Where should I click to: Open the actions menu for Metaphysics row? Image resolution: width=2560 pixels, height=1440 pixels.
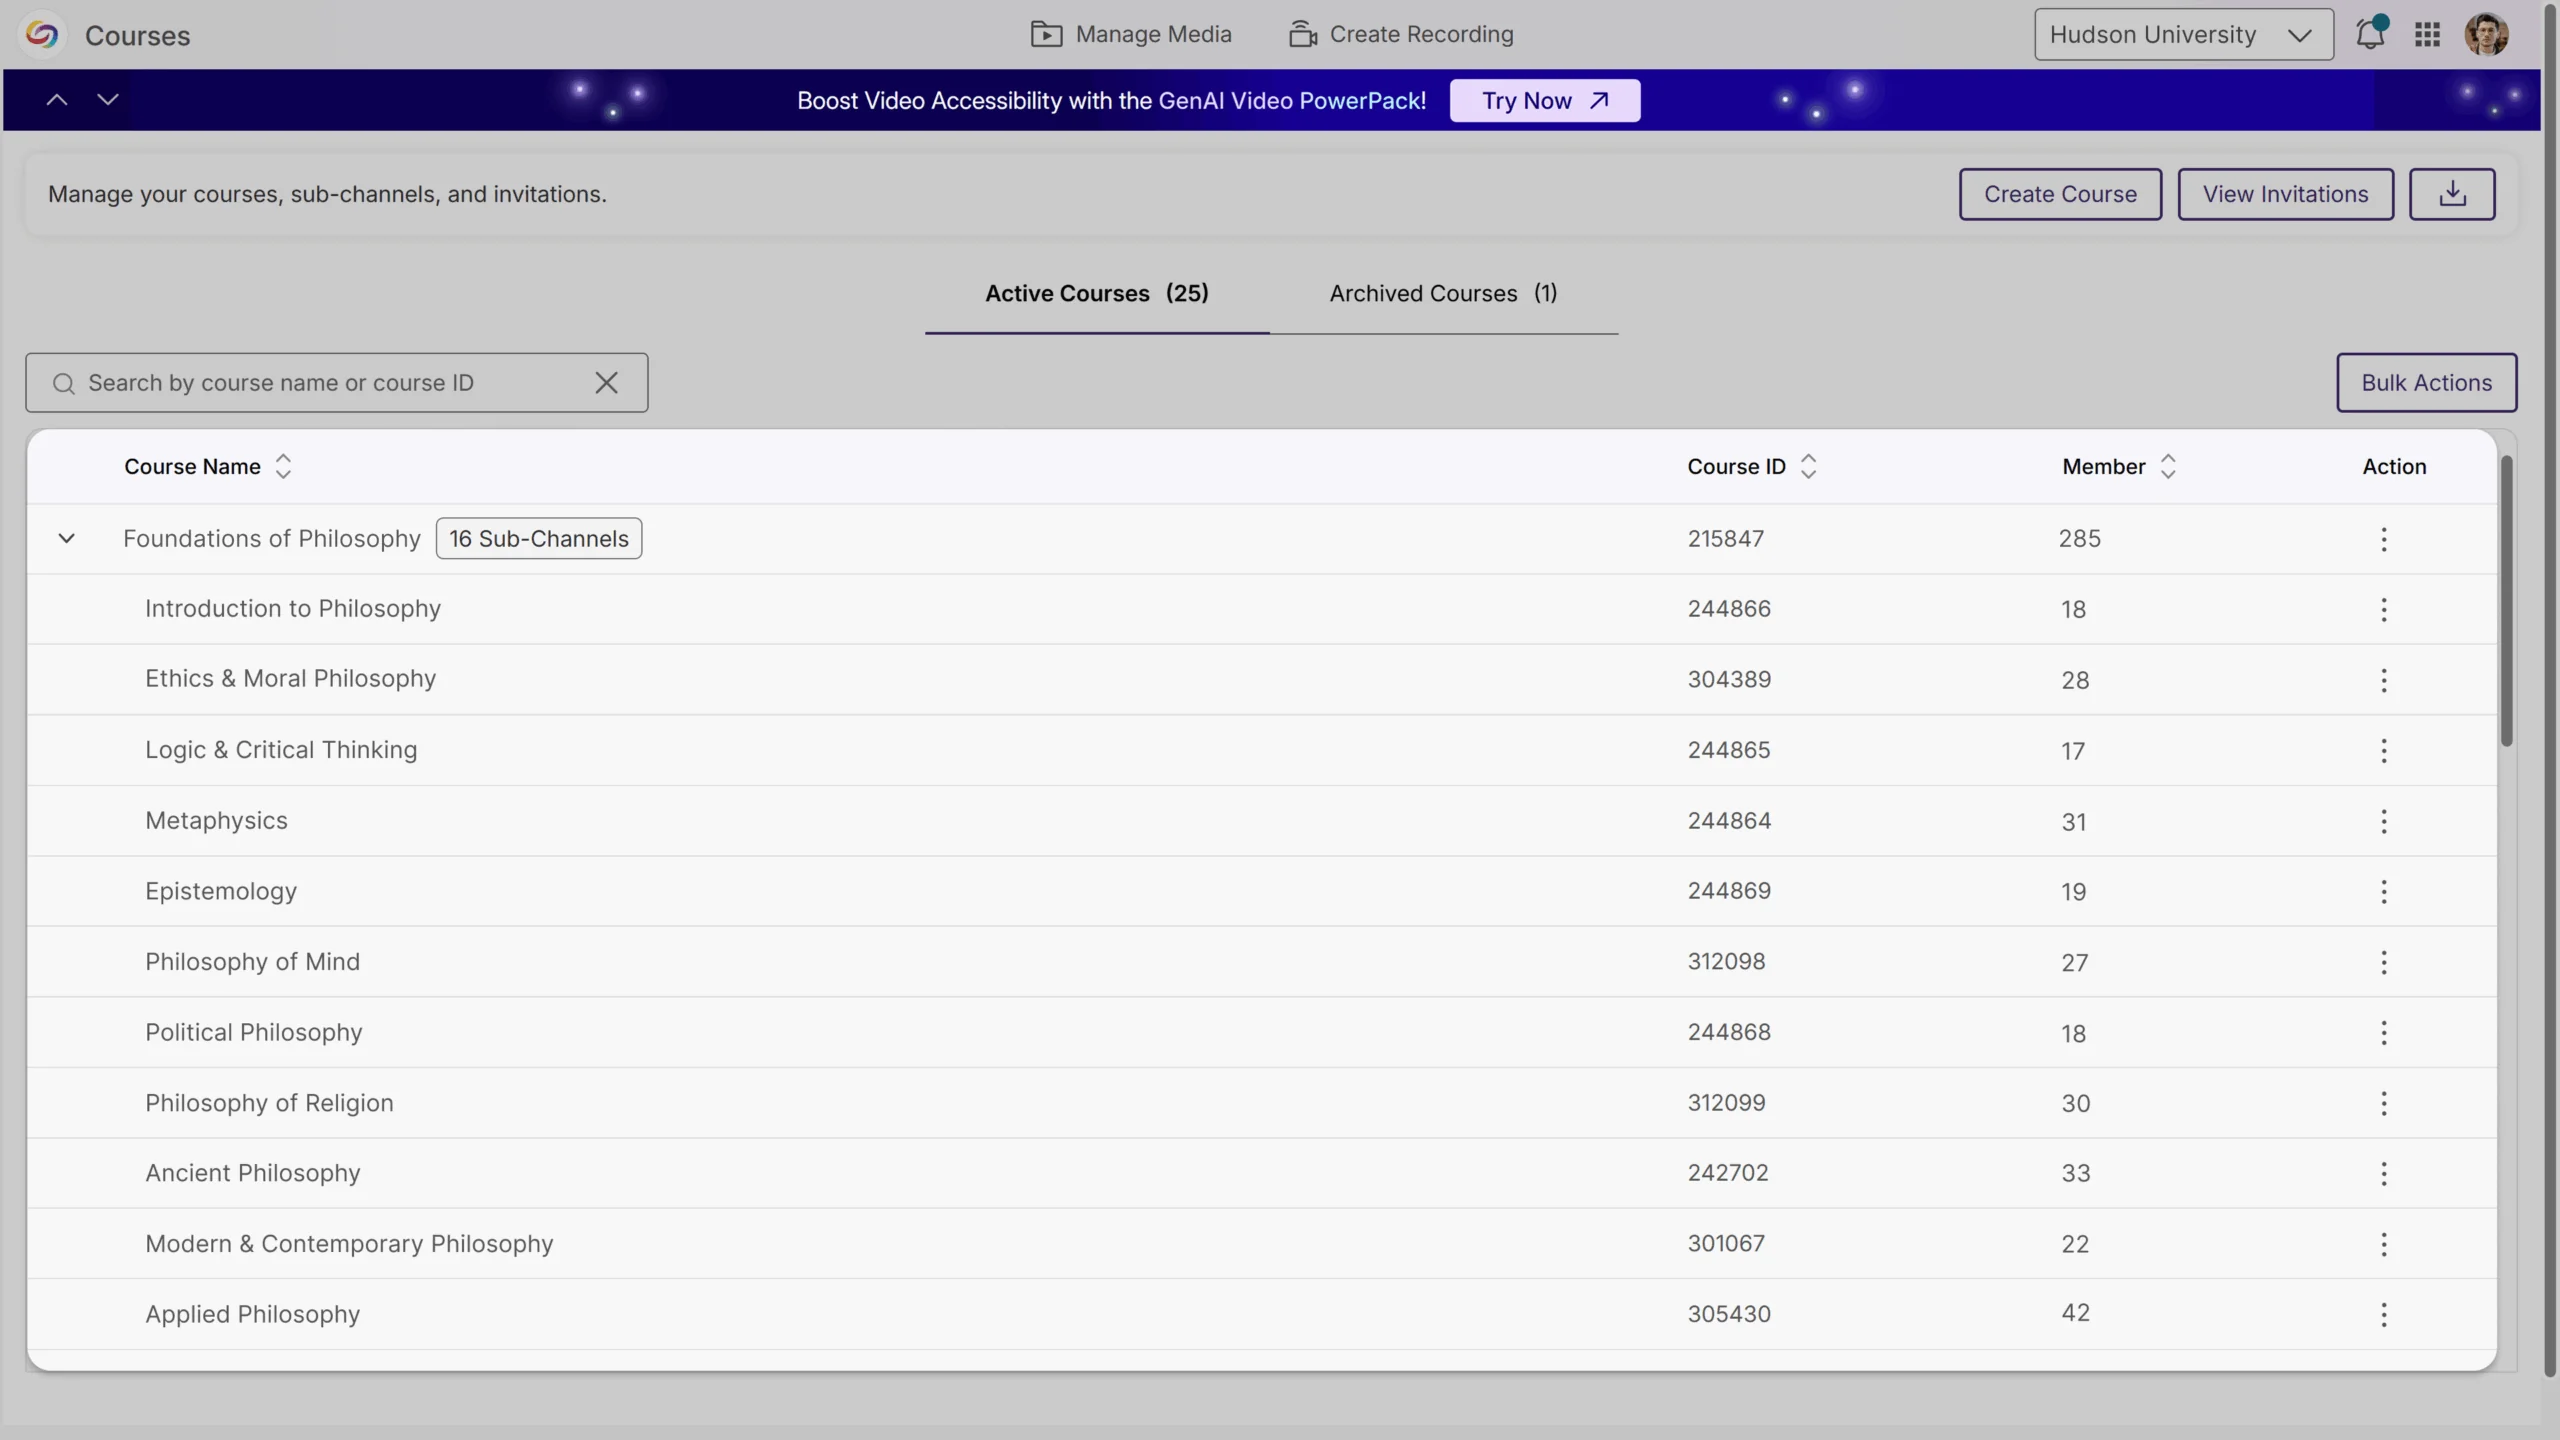coord(2384,820)
